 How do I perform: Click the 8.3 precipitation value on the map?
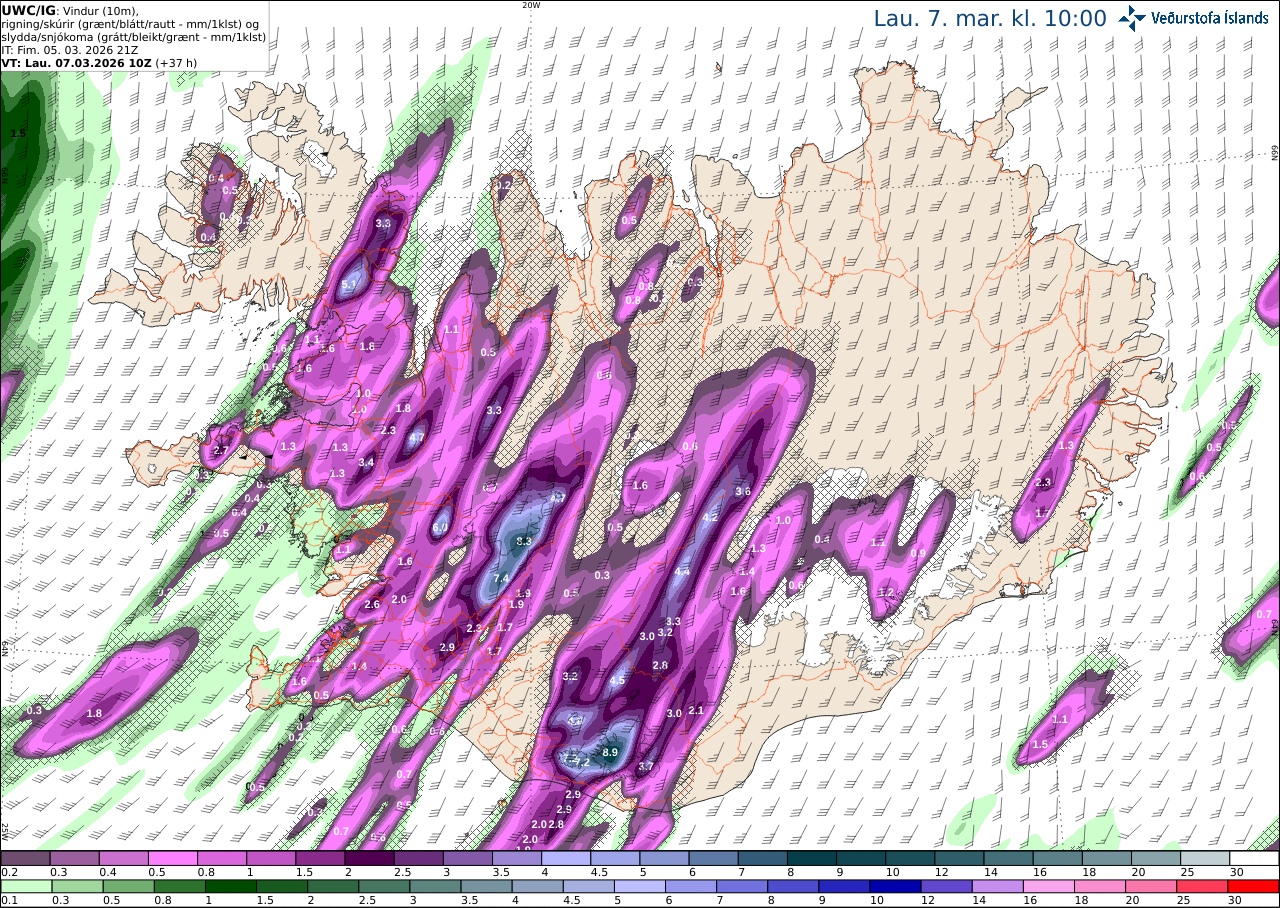coord(524,541)
